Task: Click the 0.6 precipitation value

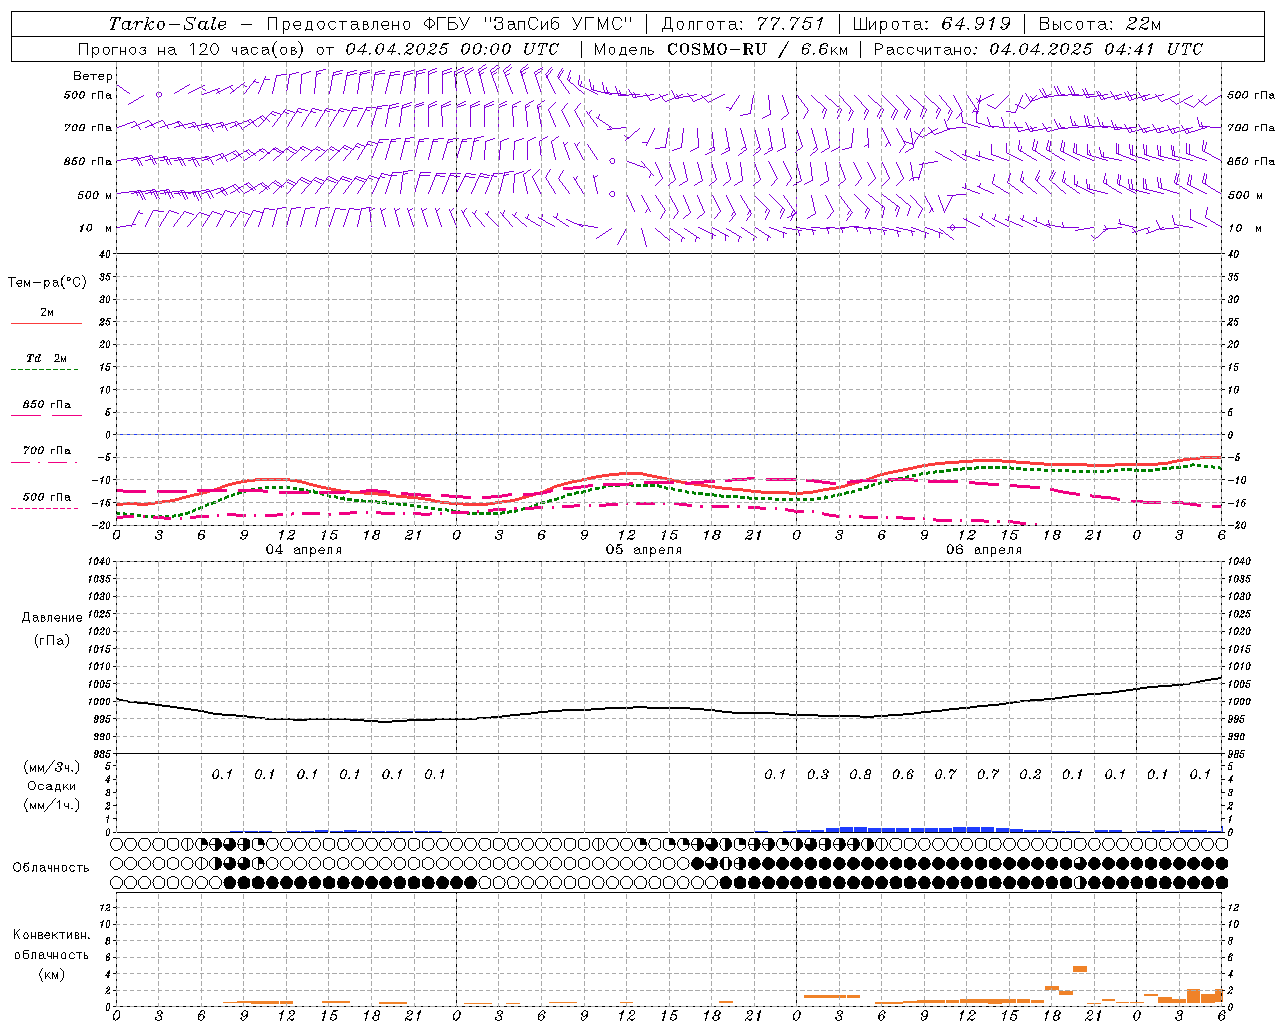Action: [903, 775]
